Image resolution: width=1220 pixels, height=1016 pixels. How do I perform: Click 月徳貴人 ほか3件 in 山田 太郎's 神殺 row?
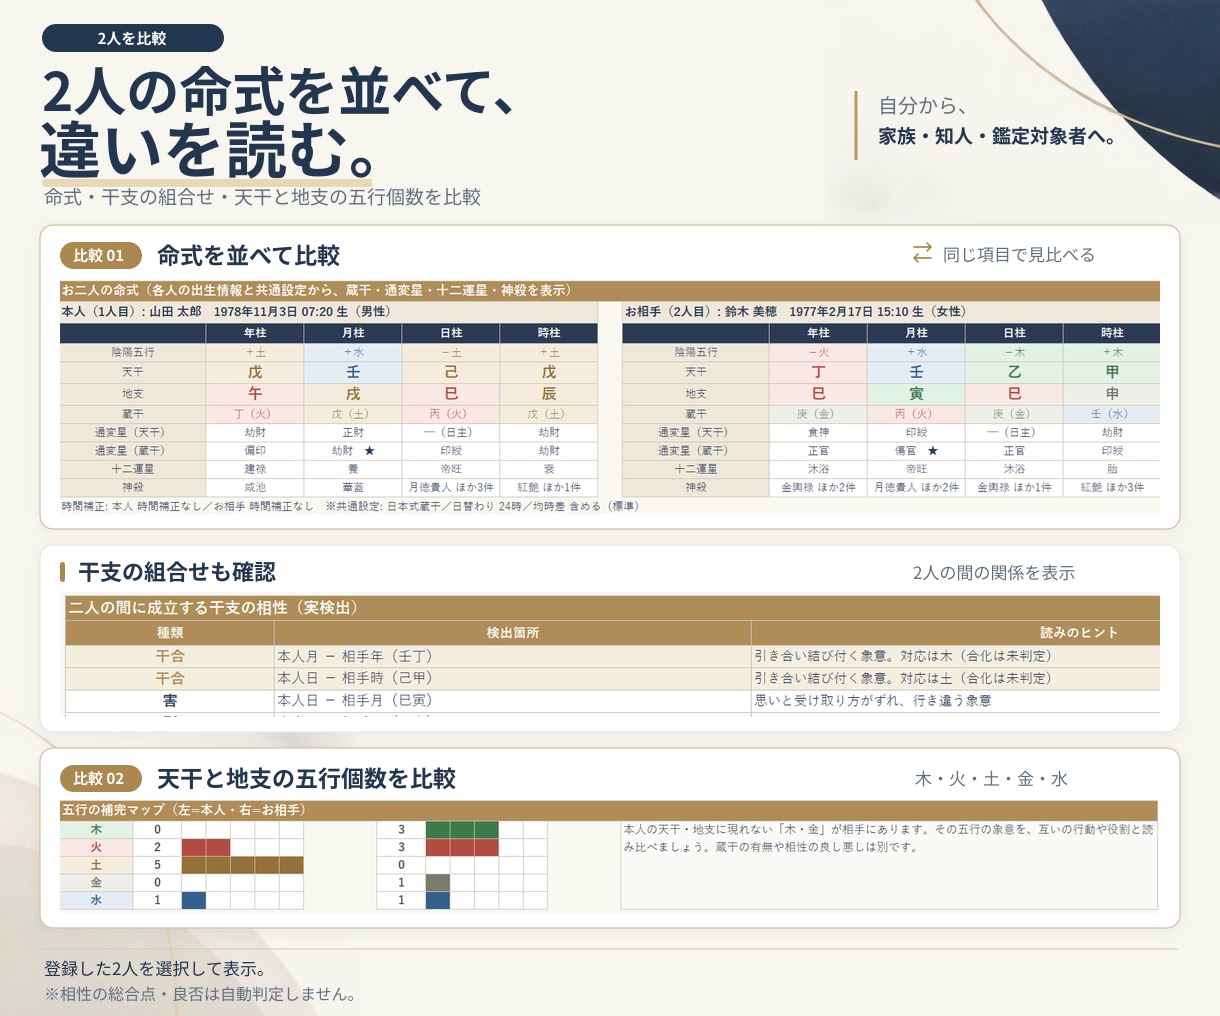(x=451, y=488)
